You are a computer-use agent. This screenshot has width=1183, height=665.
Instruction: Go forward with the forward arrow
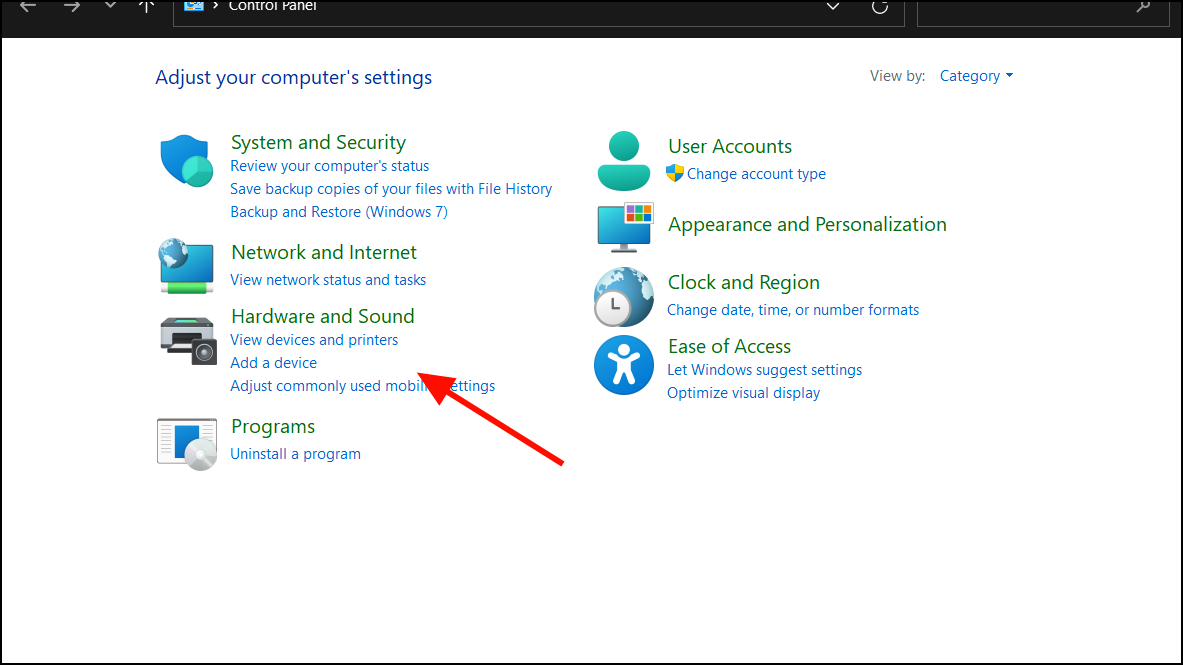click(x=72, y=7)
